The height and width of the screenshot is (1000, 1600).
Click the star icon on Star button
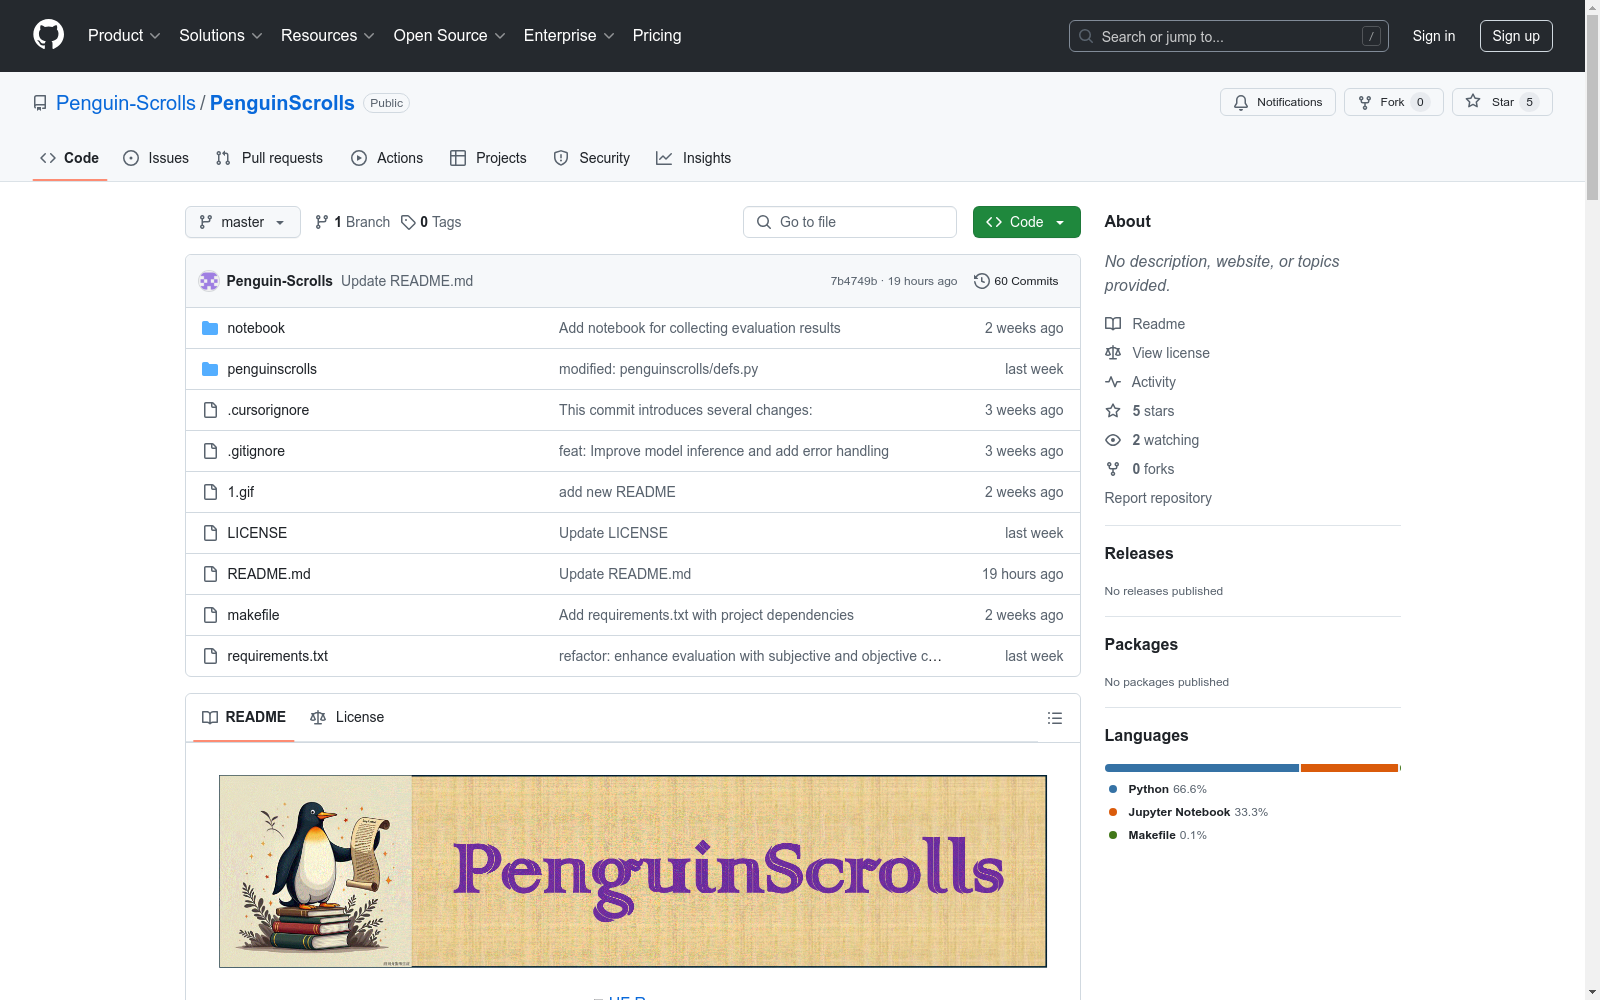click(x=1473, y=101)
